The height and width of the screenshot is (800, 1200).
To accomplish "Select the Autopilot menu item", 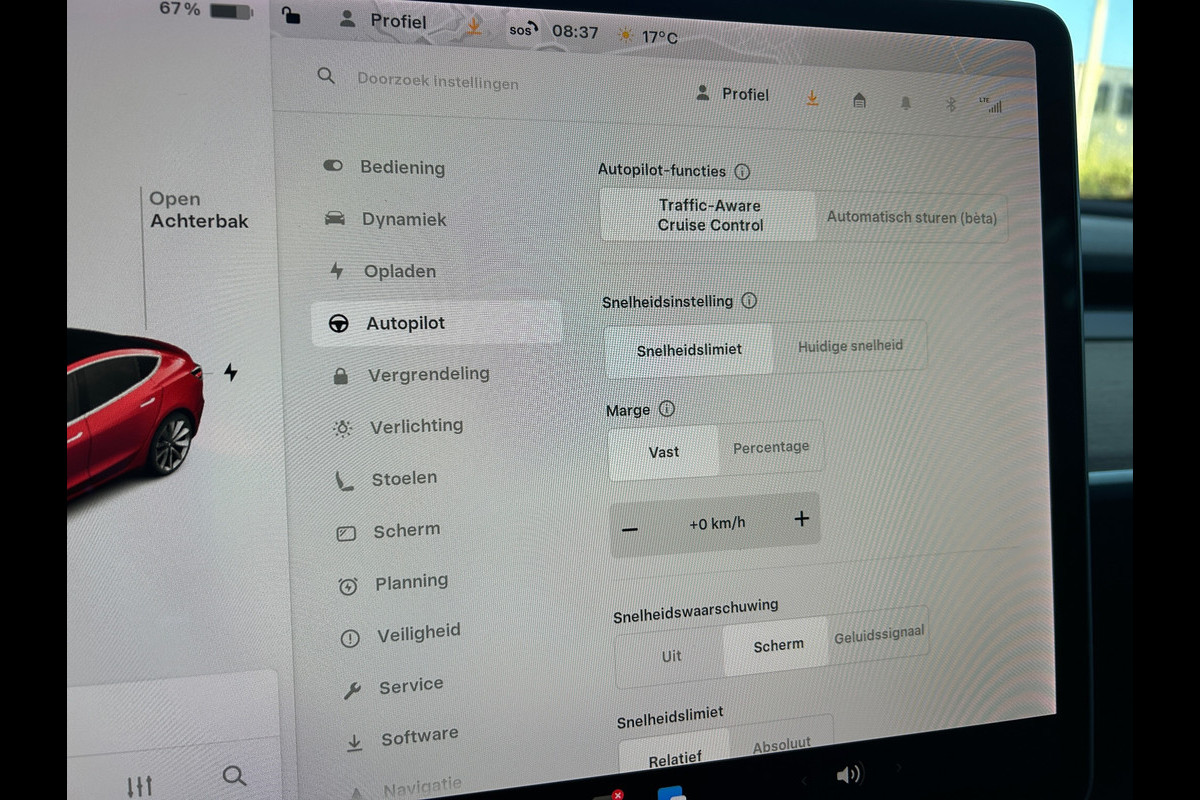I will 436,323.
